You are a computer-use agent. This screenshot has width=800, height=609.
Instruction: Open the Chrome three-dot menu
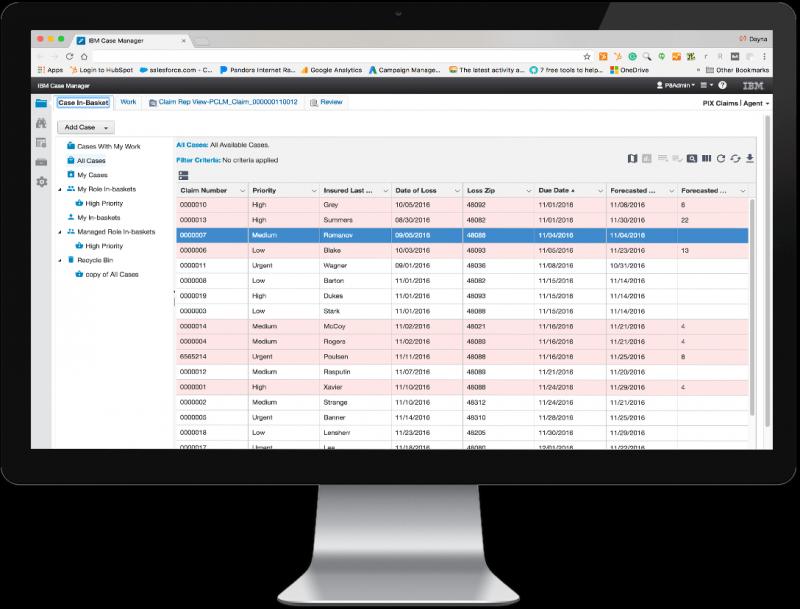pyautogui.click(x=764, y=57)
